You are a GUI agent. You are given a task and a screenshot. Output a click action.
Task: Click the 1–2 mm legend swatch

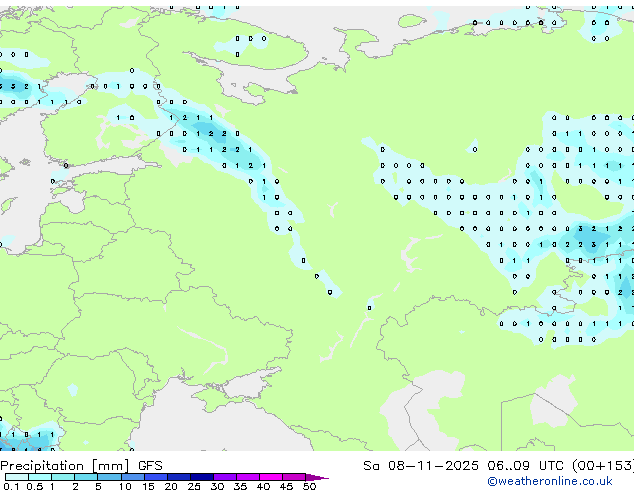[x=63, y=477]
